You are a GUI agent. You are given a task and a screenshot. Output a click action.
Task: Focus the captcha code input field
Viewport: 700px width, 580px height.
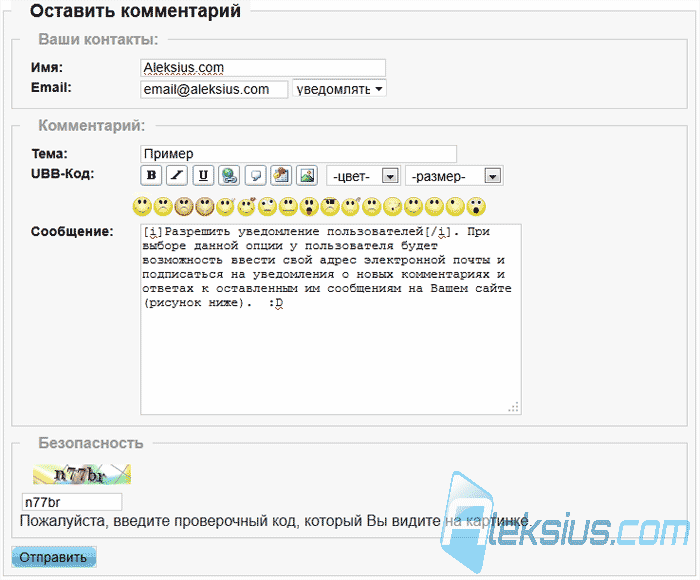[x=72, y=502]
